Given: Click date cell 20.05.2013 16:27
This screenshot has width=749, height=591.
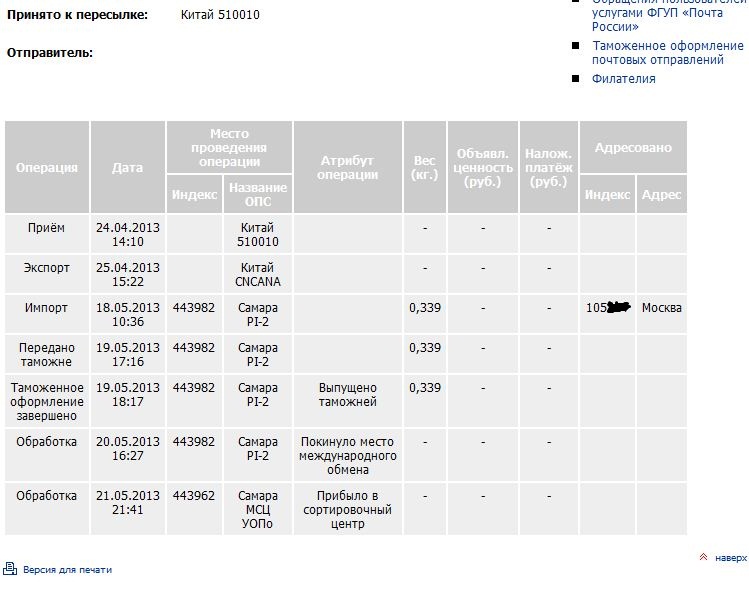Looking at the screenshot, I should click(x=128, y=455).
